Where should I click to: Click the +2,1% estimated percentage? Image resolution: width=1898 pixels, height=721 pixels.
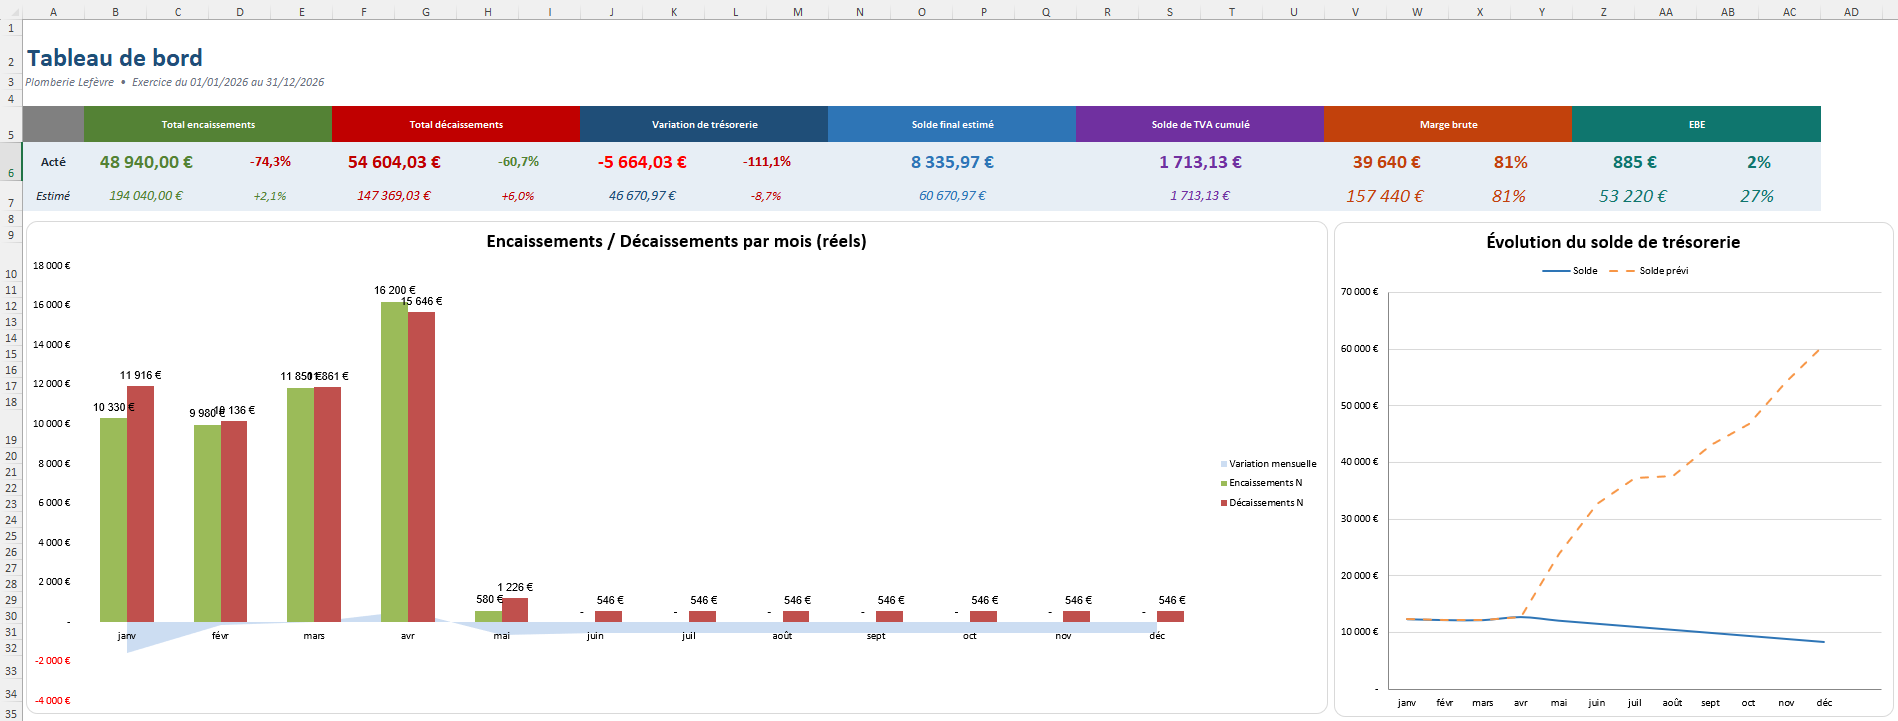tap(270, 196)
